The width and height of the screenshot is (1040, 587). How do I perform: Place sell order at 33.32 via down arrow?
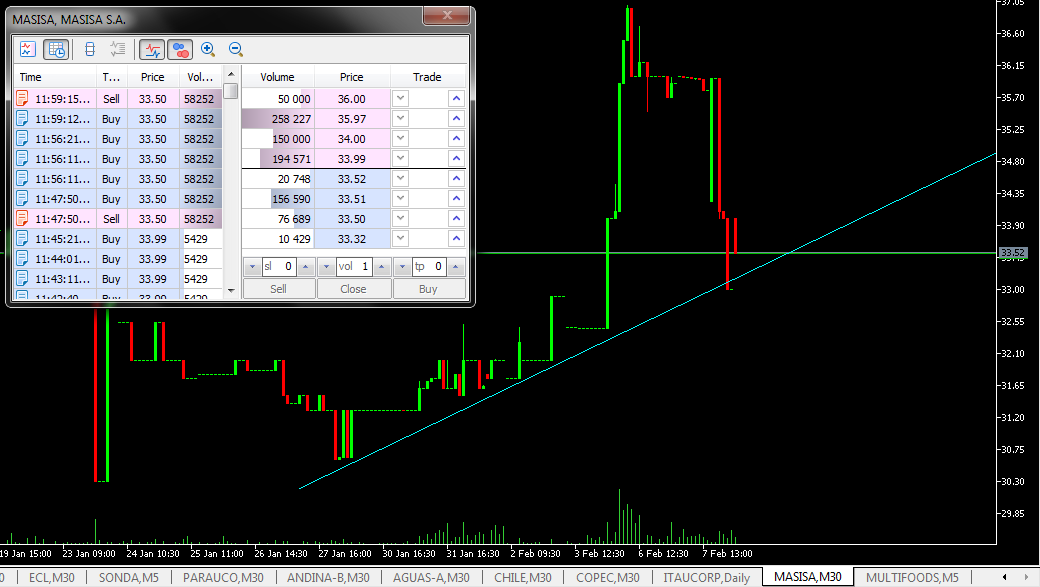click(x=400, y=238)
